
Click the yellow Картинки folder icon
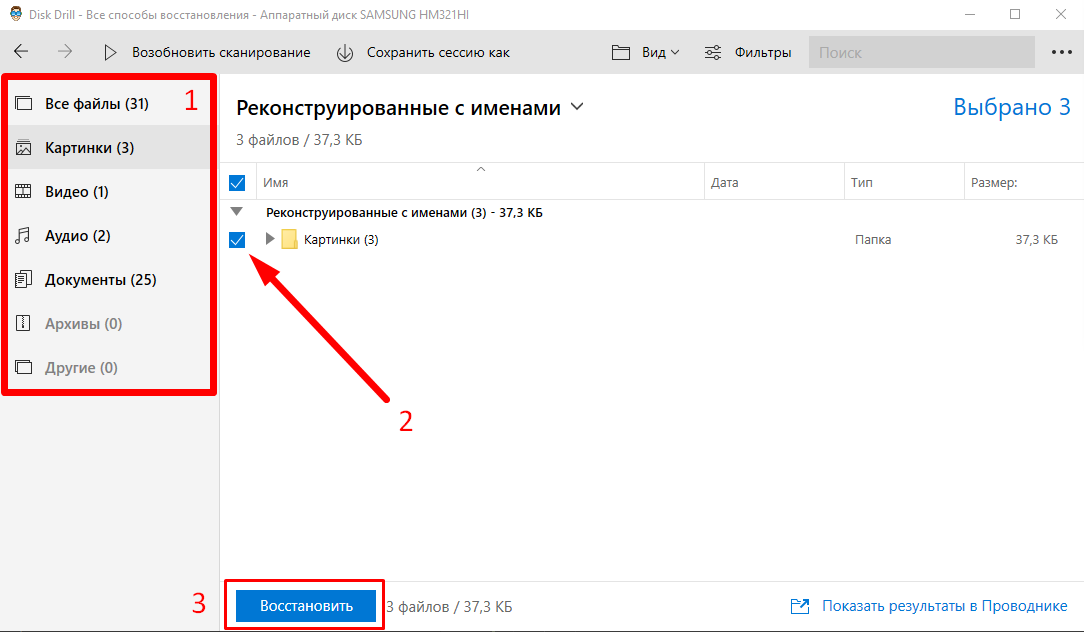pos(290,239)
